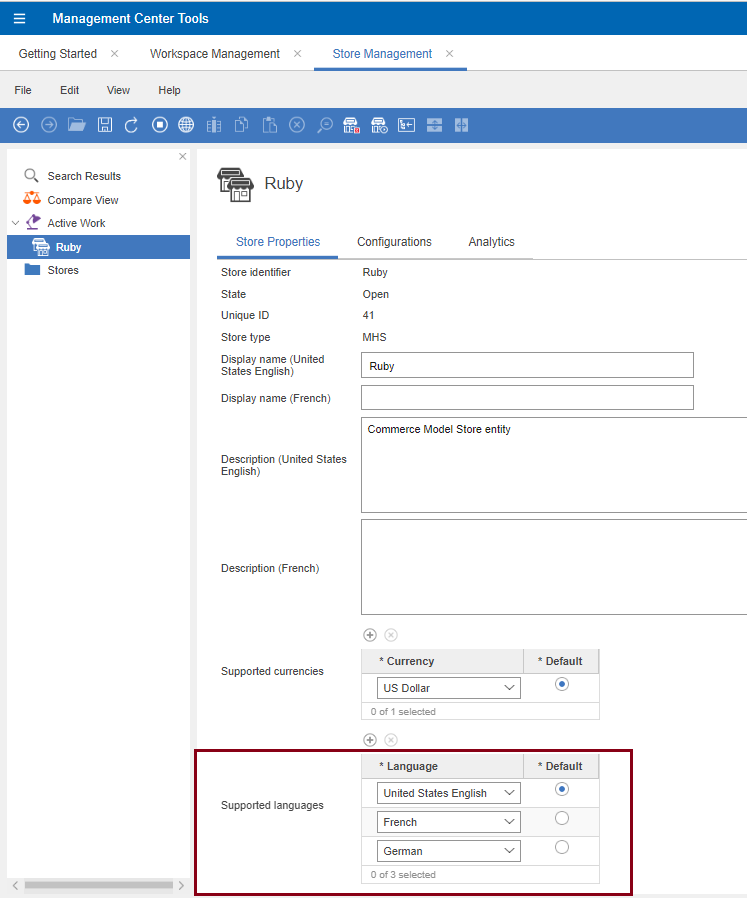Set German as the default language

coord(561,848)
